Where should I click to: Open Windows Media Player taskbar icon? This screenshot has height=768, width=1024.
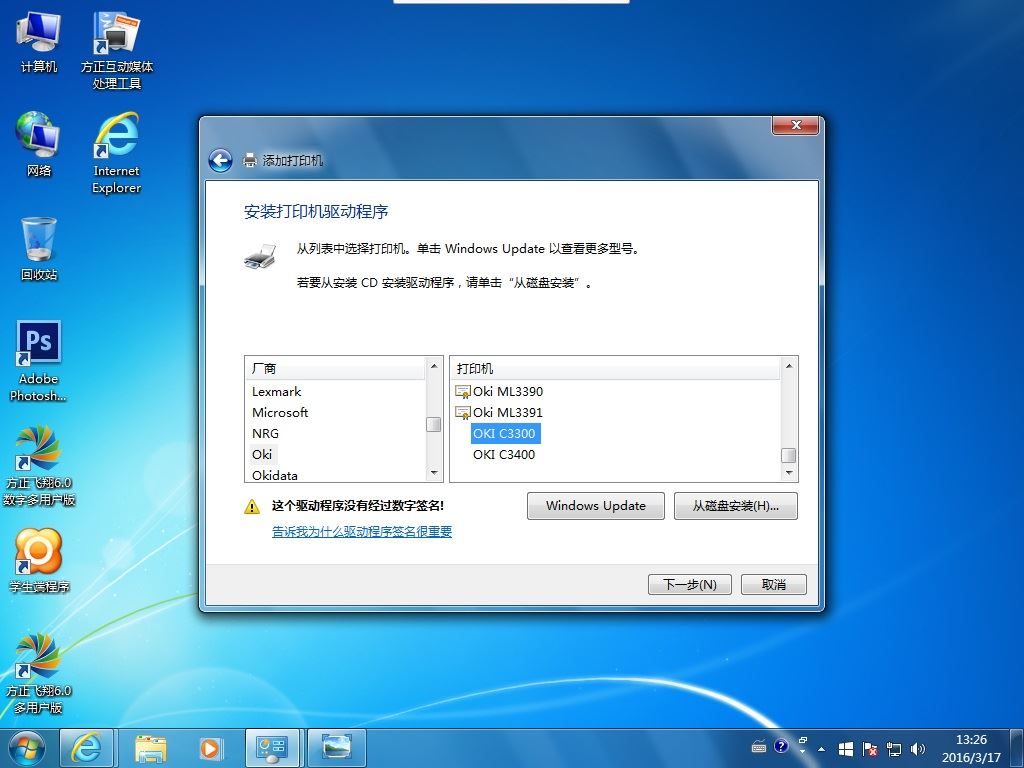coord(210,748)
